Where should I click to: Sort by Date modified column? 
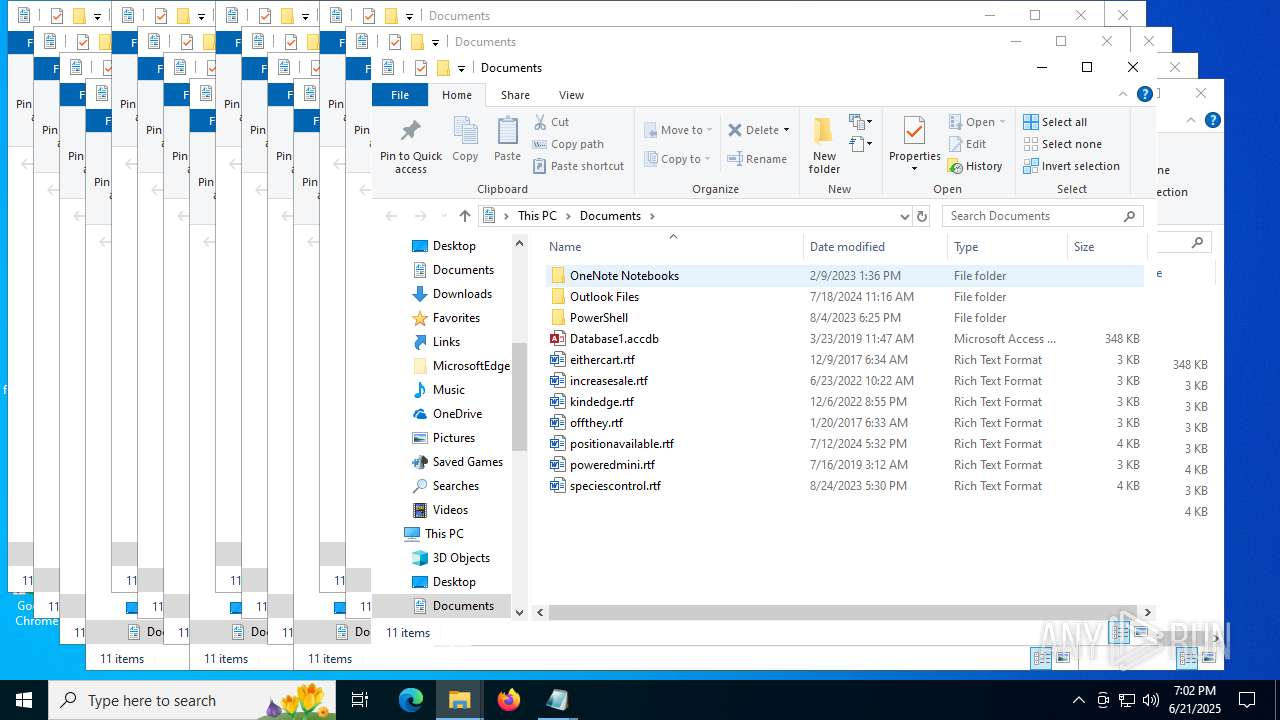pyautogui.click(x=875, y=246)
